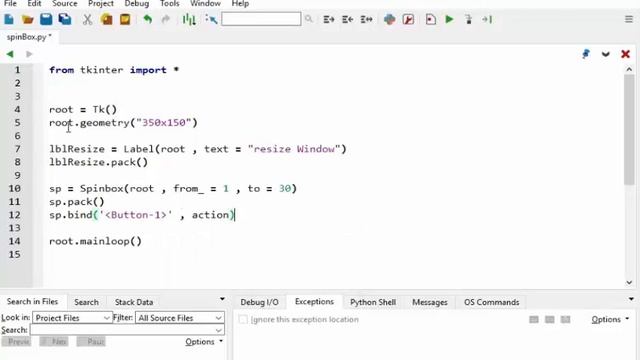Open right tool panel tab menu arrow
The width and height of the screenshot is (640, 360).
(x=631, y=299)
